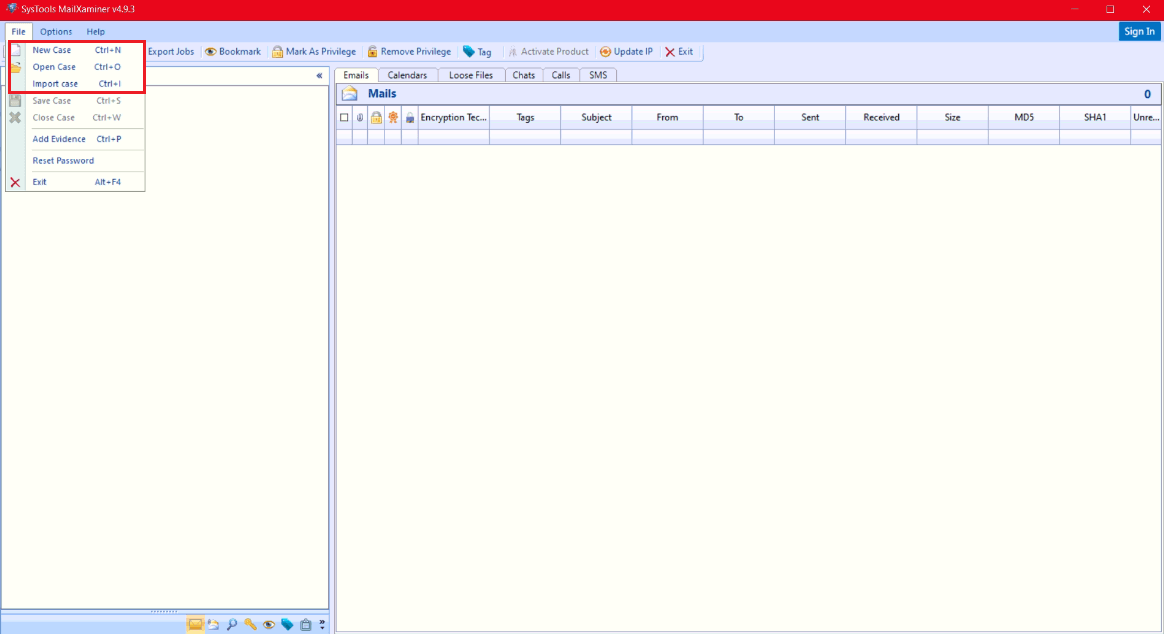This screenshot has height=634, width=1164.
Task: Select Add Evidence in File menu
Action: tap(76, 139)
